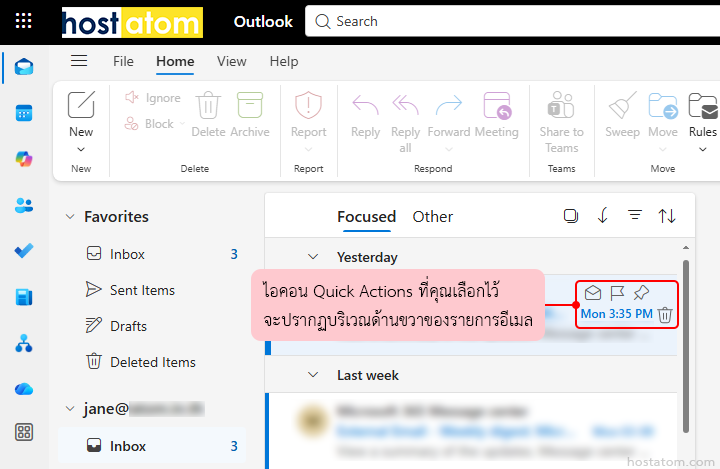Toggle the hamburger navigation pane button
Viewport: 720px width, 469px height.
click(79, 61)
